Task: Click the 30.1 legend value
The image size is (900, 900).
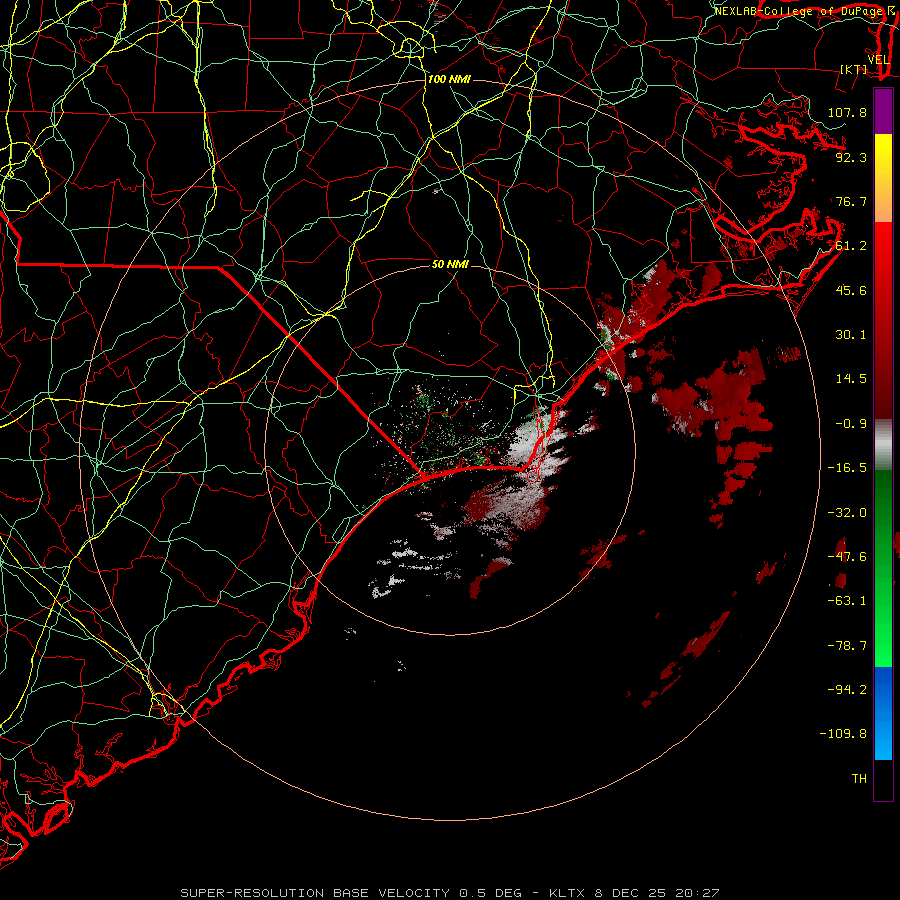Action: click(x=851, y=335)
